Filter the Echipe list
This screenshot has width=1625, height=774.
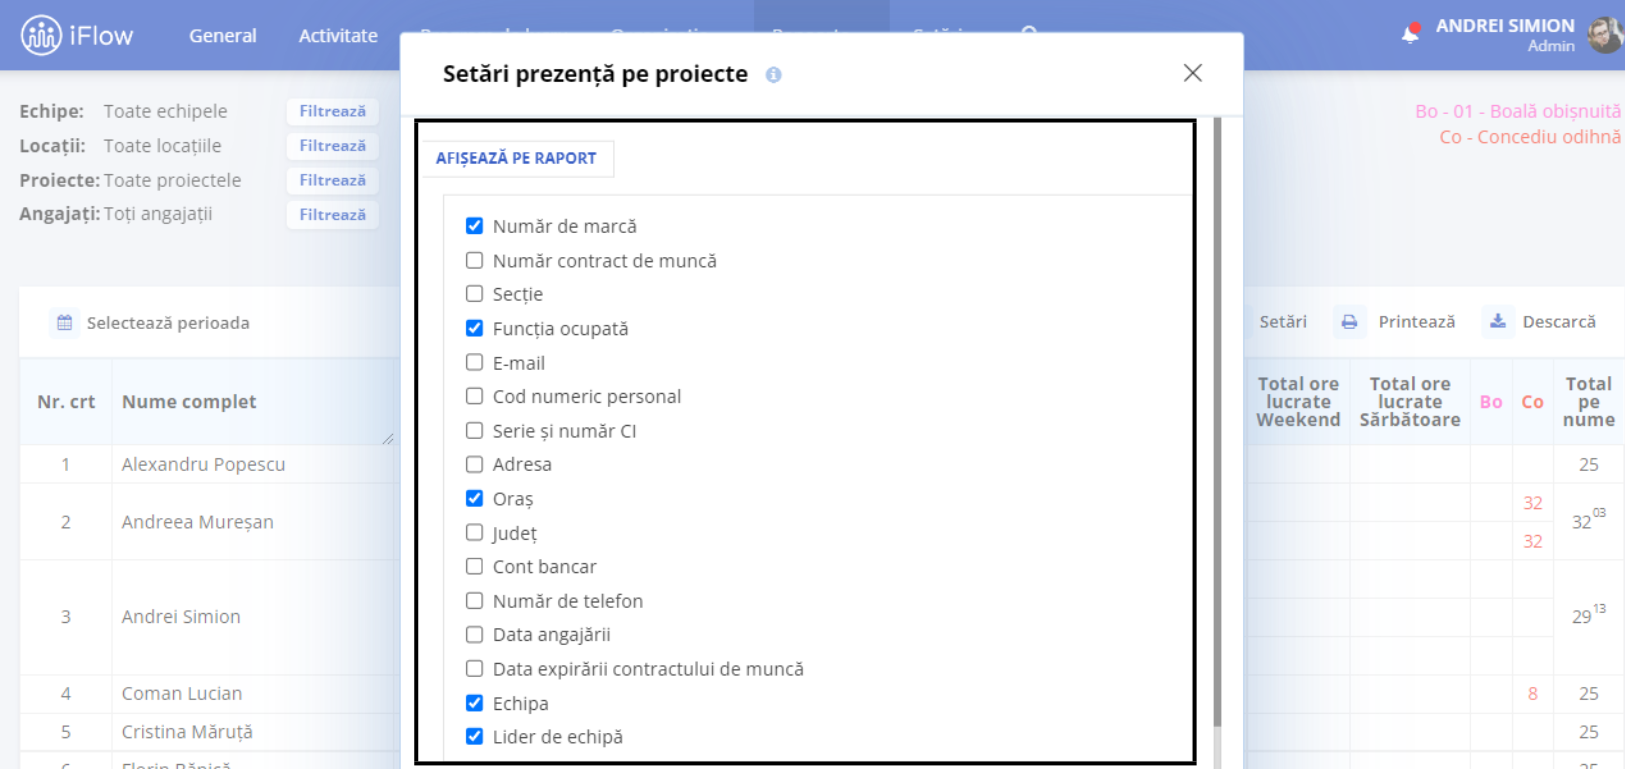click(333, 111)
